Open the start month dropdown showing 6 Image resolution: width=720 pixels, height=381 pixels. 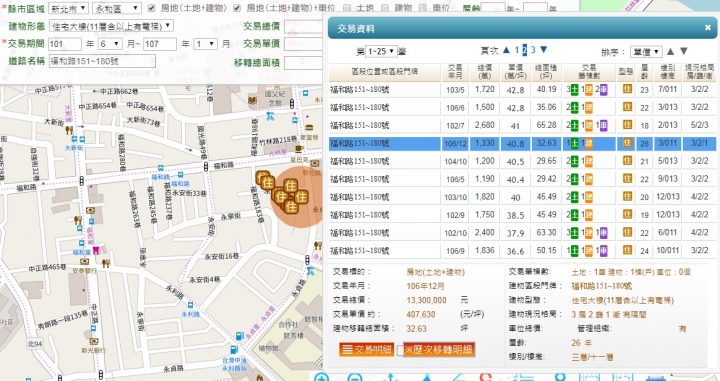[x=110, y=44]
